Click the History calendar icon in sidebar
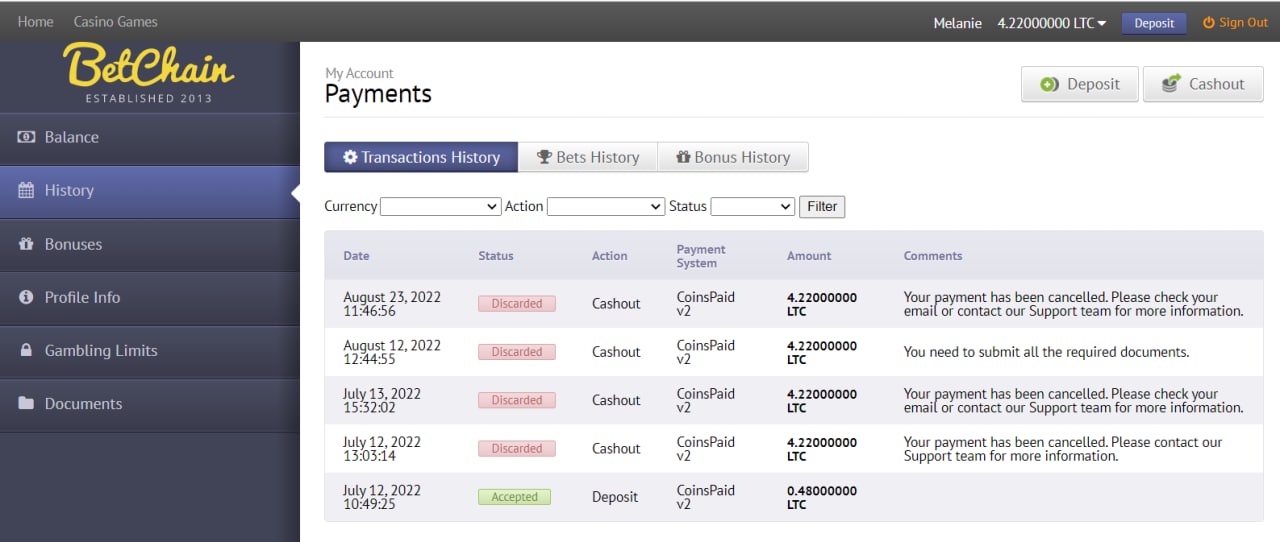The width and height of the screenshot is (1280, 542). point(27,190)
